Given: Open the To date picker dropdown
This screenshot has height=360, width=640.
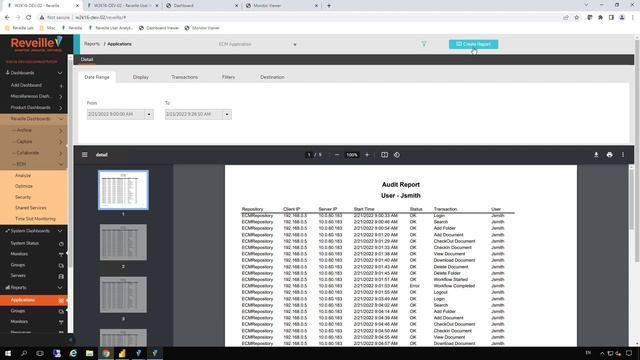Looking at the screenshot, I should pos(227,114).
